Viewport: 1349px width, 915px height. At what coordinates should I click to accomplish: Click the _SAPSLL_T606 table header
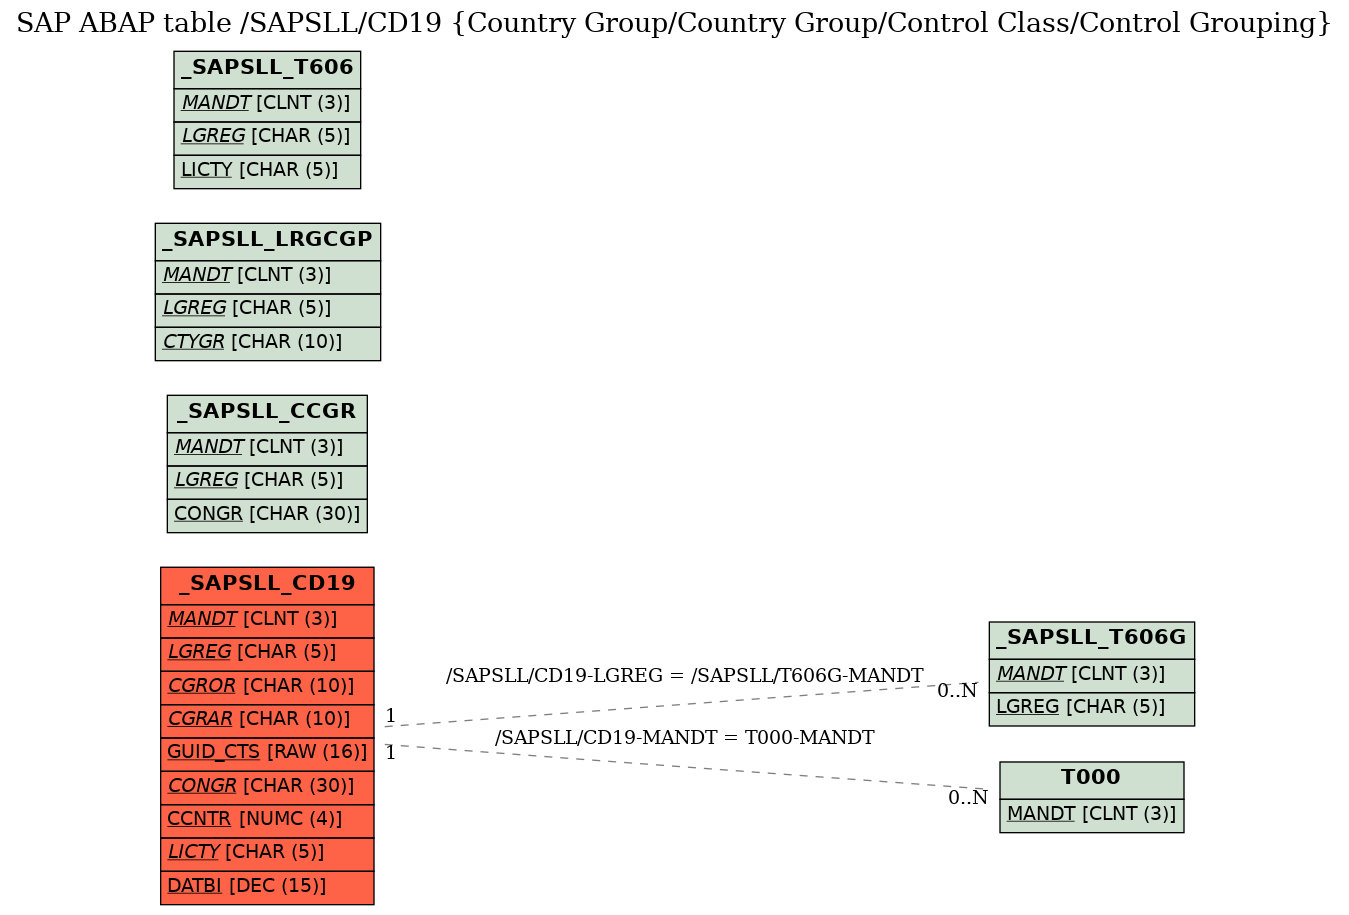(x=267, y=69)
